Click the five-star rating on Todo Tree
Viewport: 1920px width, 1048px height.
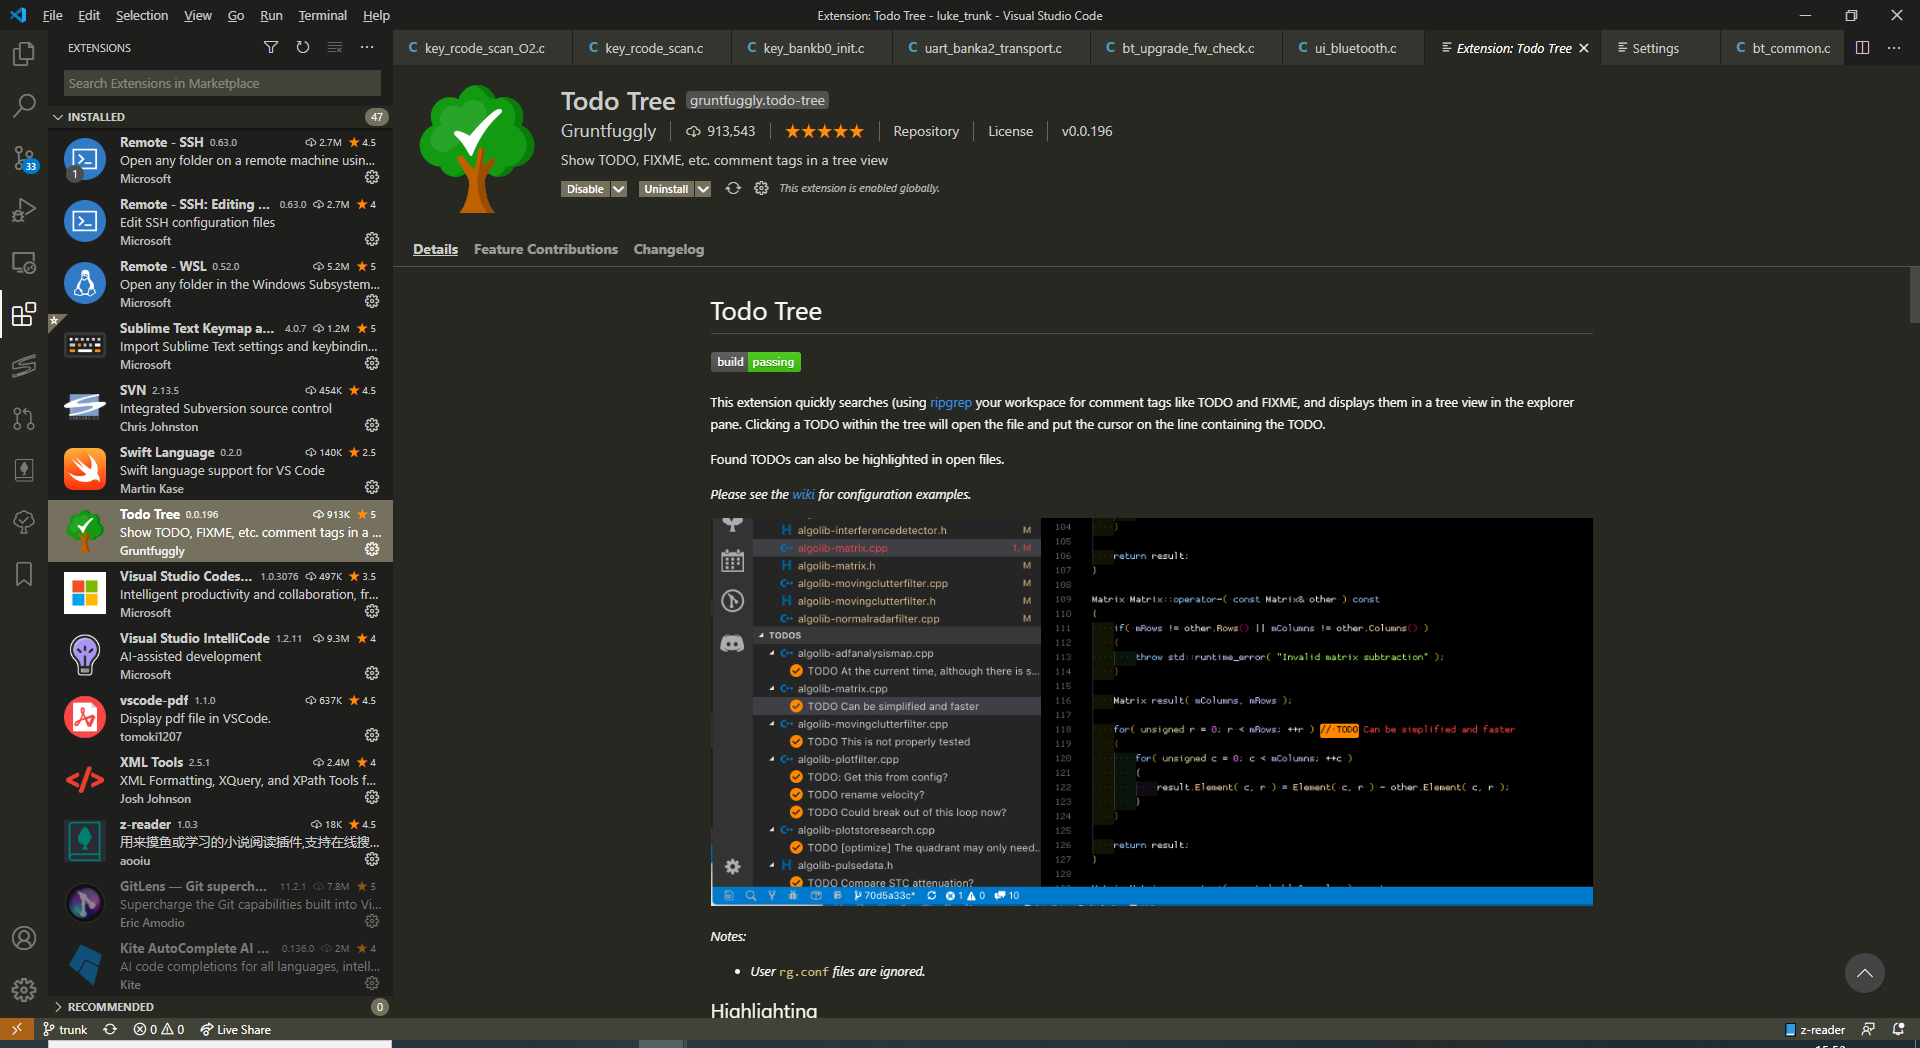824,131
